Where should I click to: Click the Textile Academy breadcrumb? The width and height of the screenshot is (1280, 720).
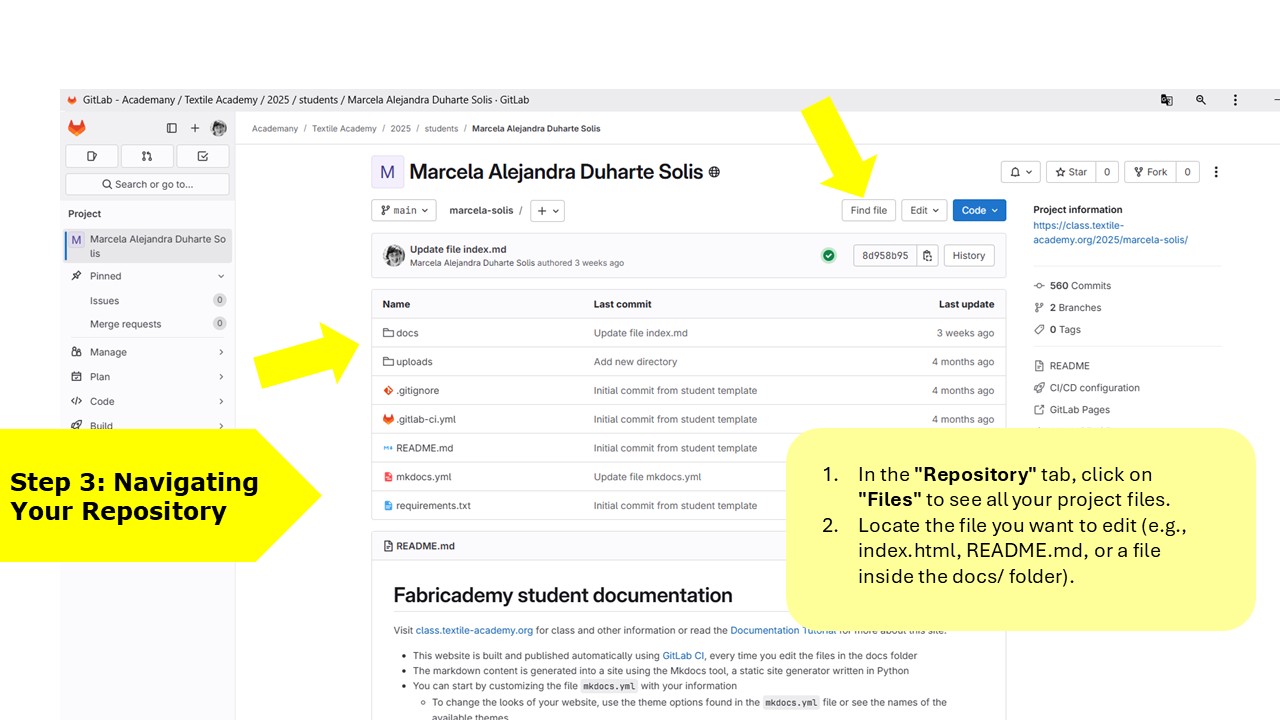[x=344, y=129]
